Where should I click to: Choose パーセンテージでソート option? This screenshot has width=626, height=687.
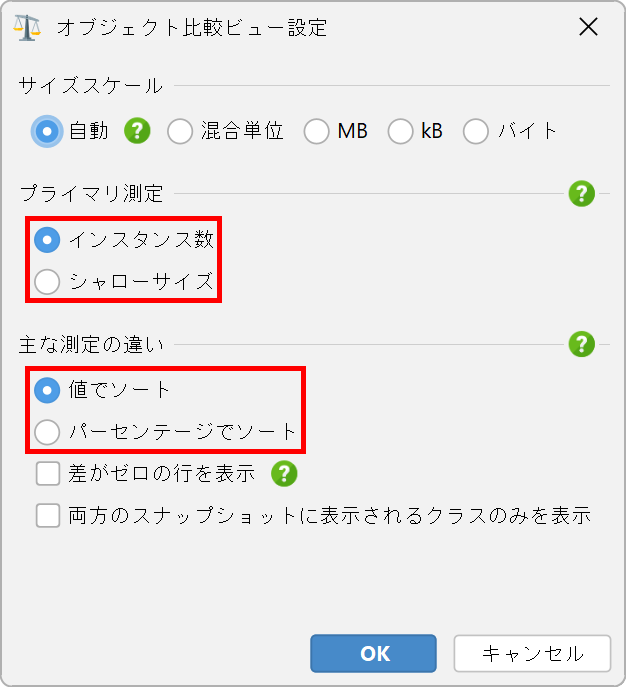click(x=47, y=432)
